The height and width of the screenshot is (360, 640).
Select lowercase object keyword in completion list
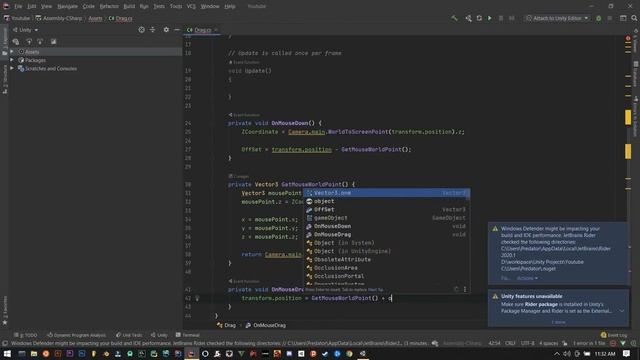(386, 201)
